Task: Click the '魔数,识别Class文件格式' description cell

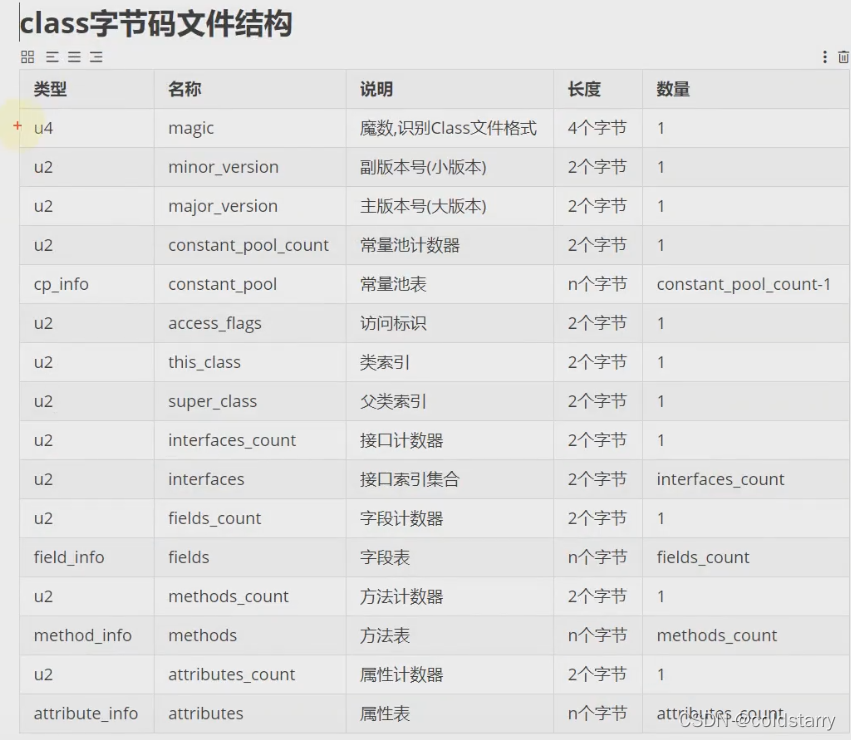Action: pyautogui.click(x=448, y=128)
